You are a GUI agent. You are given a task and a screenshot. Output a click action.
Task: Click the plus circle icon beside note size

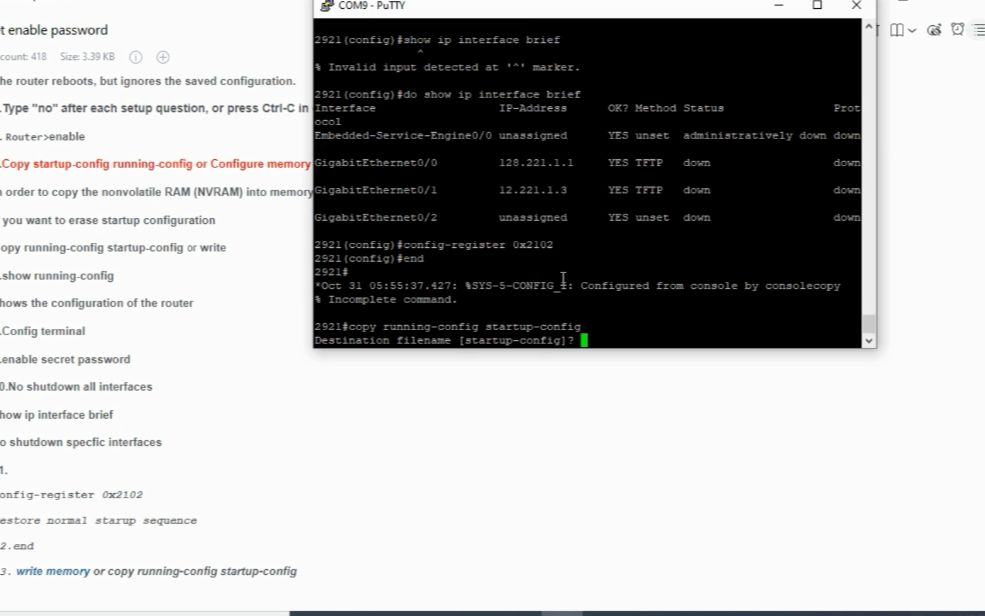click(163, 57)
